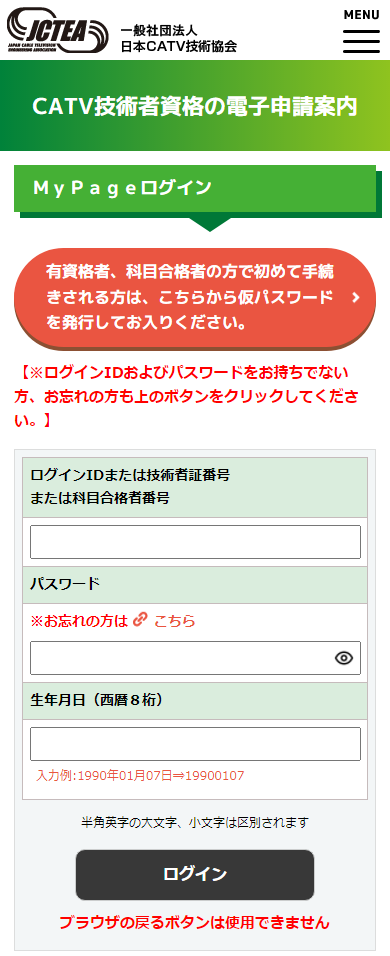Click the ログイン button
This screenshot has width=390, height=956.
tap(195, 874)
